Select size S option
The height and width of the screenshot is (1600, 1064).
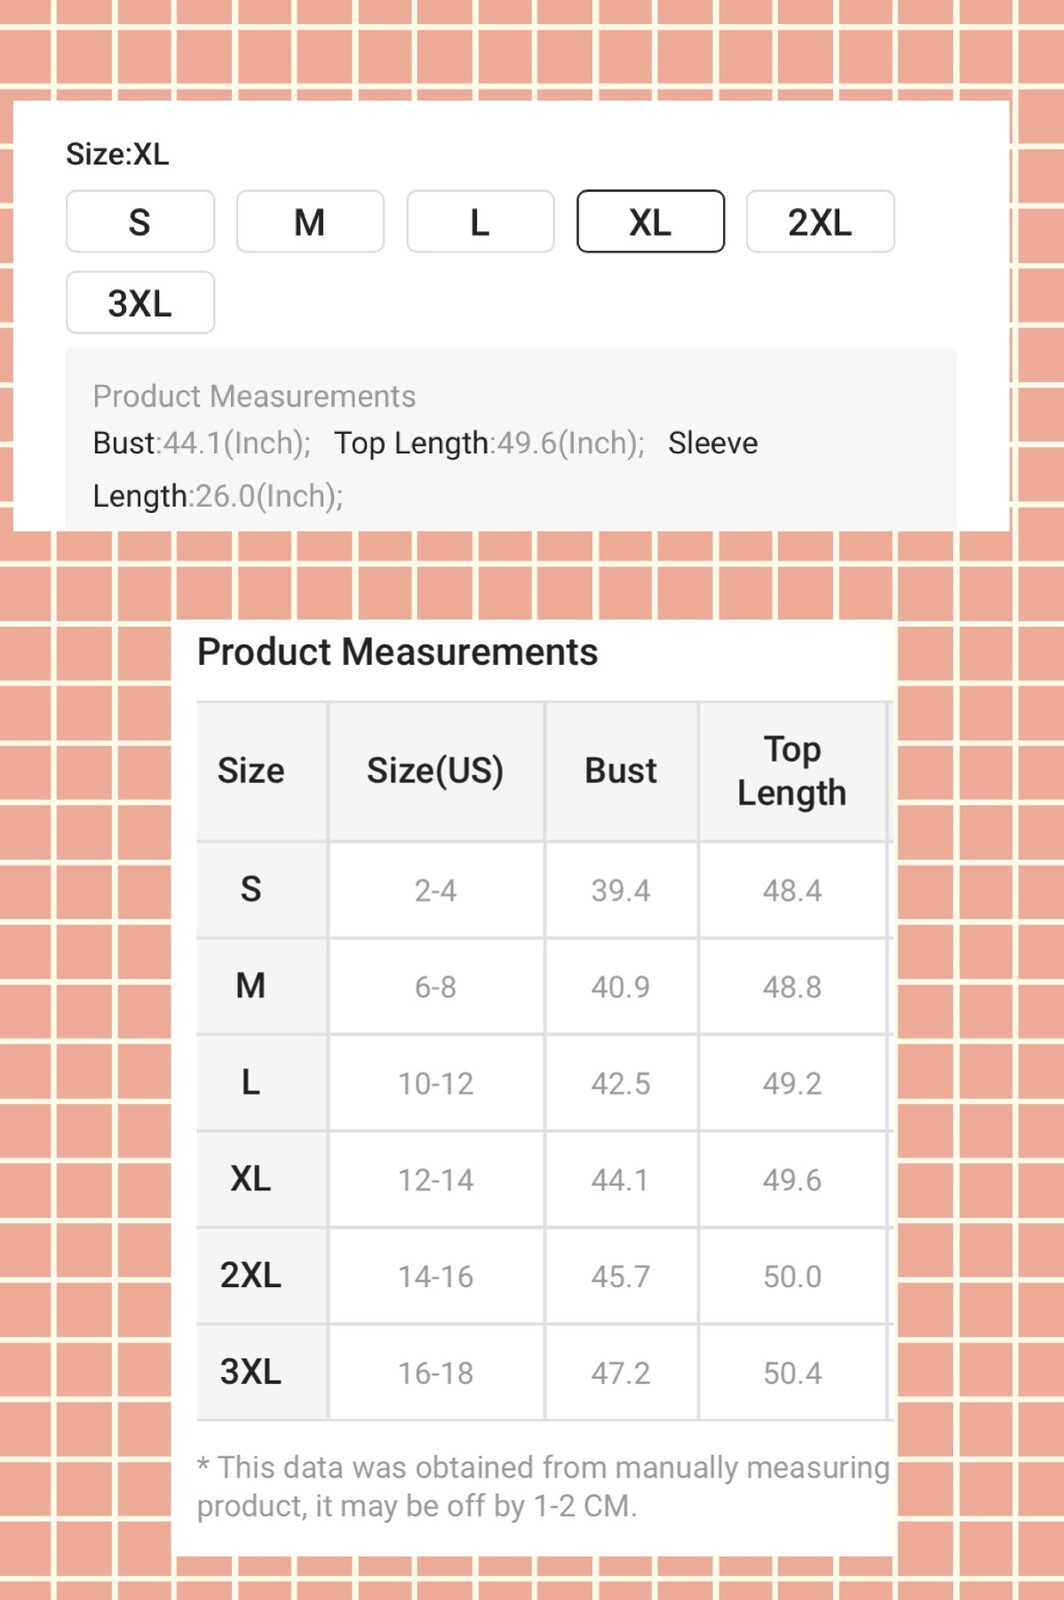pos(140,221)
